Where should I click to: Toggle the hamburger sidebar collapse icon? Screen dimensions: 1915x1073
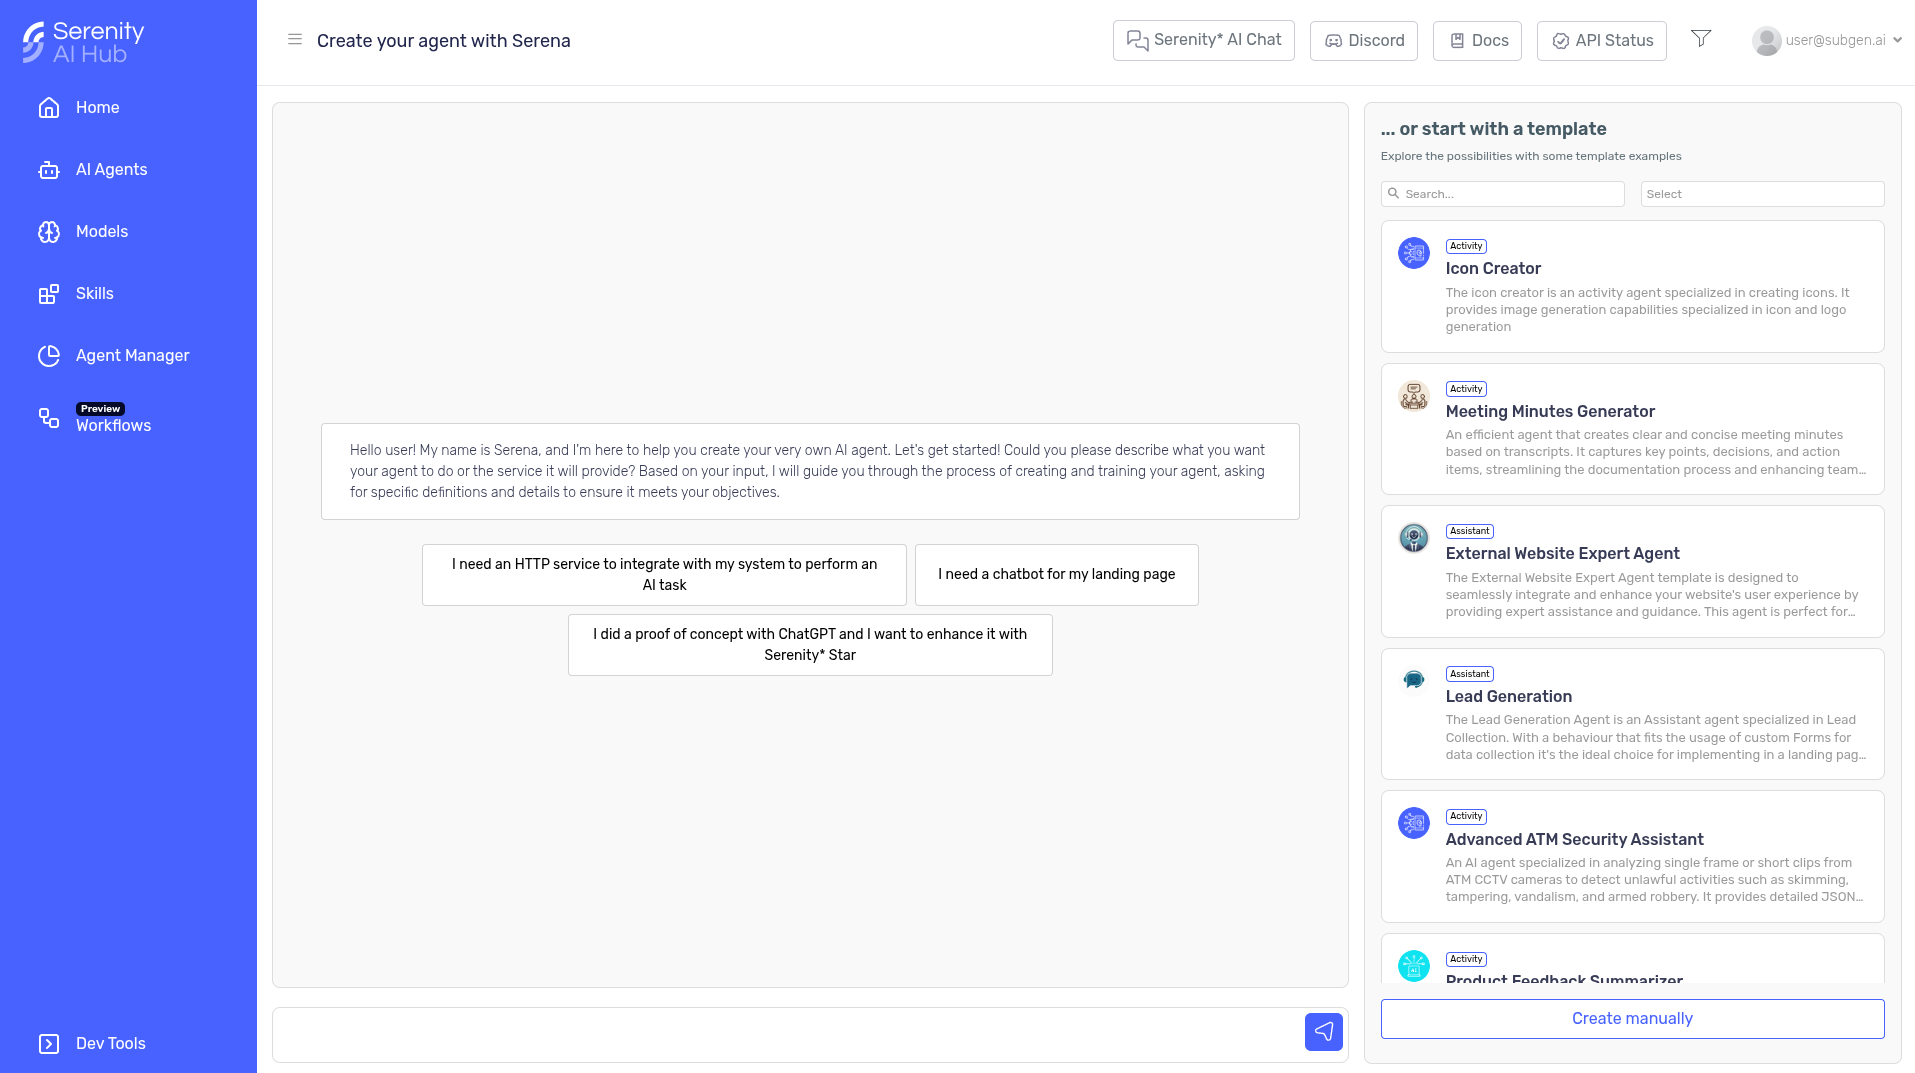pyautogui.click(x=295, y=40)
